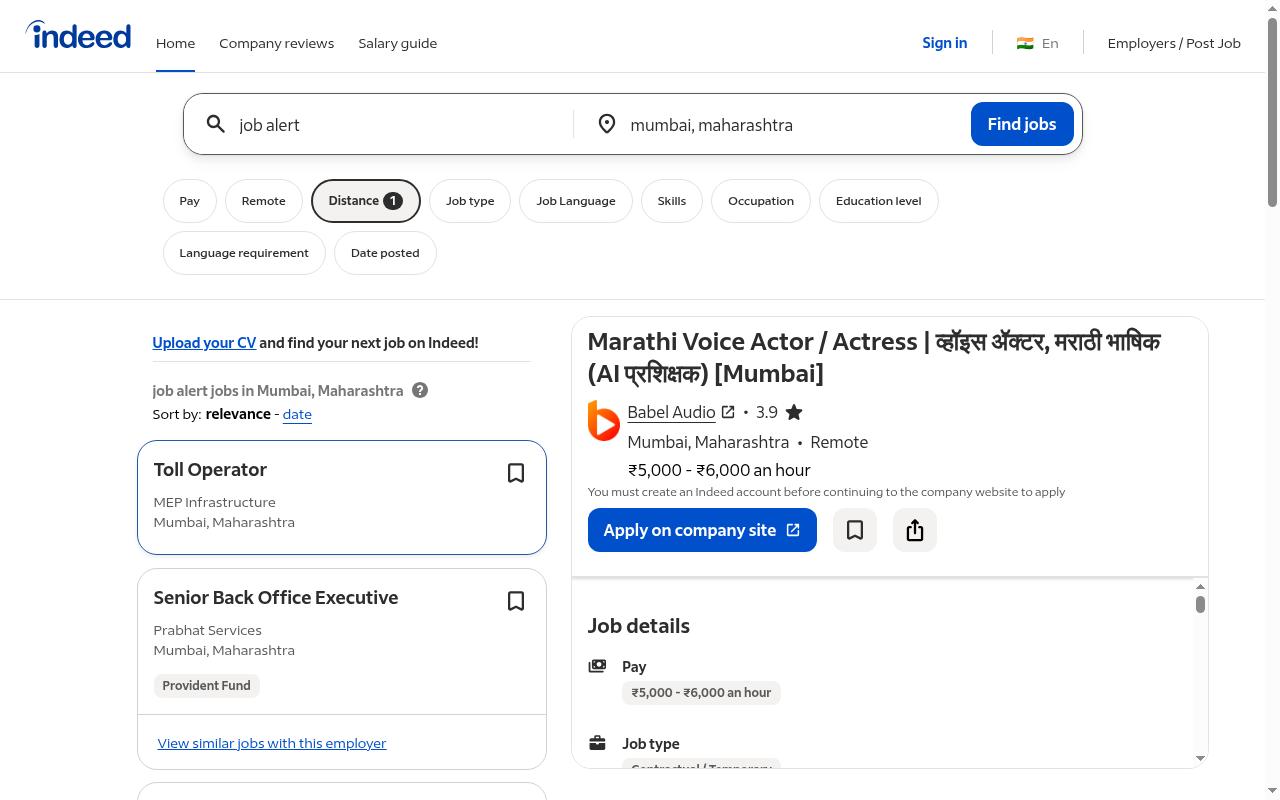Click the Provident Fund tag
The height and width of the screenshot is (800, 1280).
click(x=207, y=686)
